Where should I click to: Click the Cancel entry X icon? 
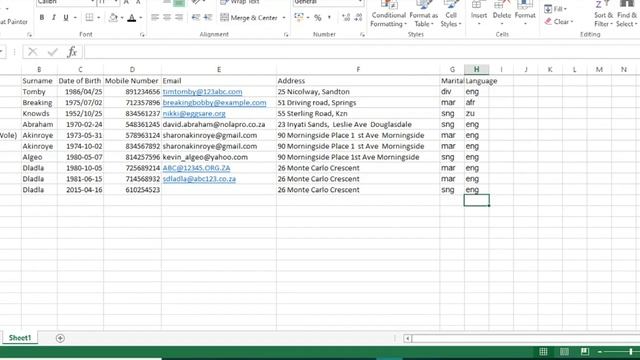tap(33, 52)
